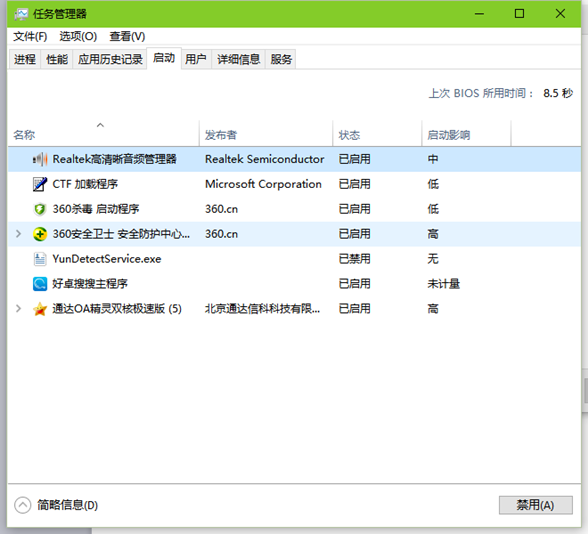Image resolution: width=588 pixels, height=534 pixels.
Task: Click the 中 impact value for Realtek
Action: click(x=433, y=159)
